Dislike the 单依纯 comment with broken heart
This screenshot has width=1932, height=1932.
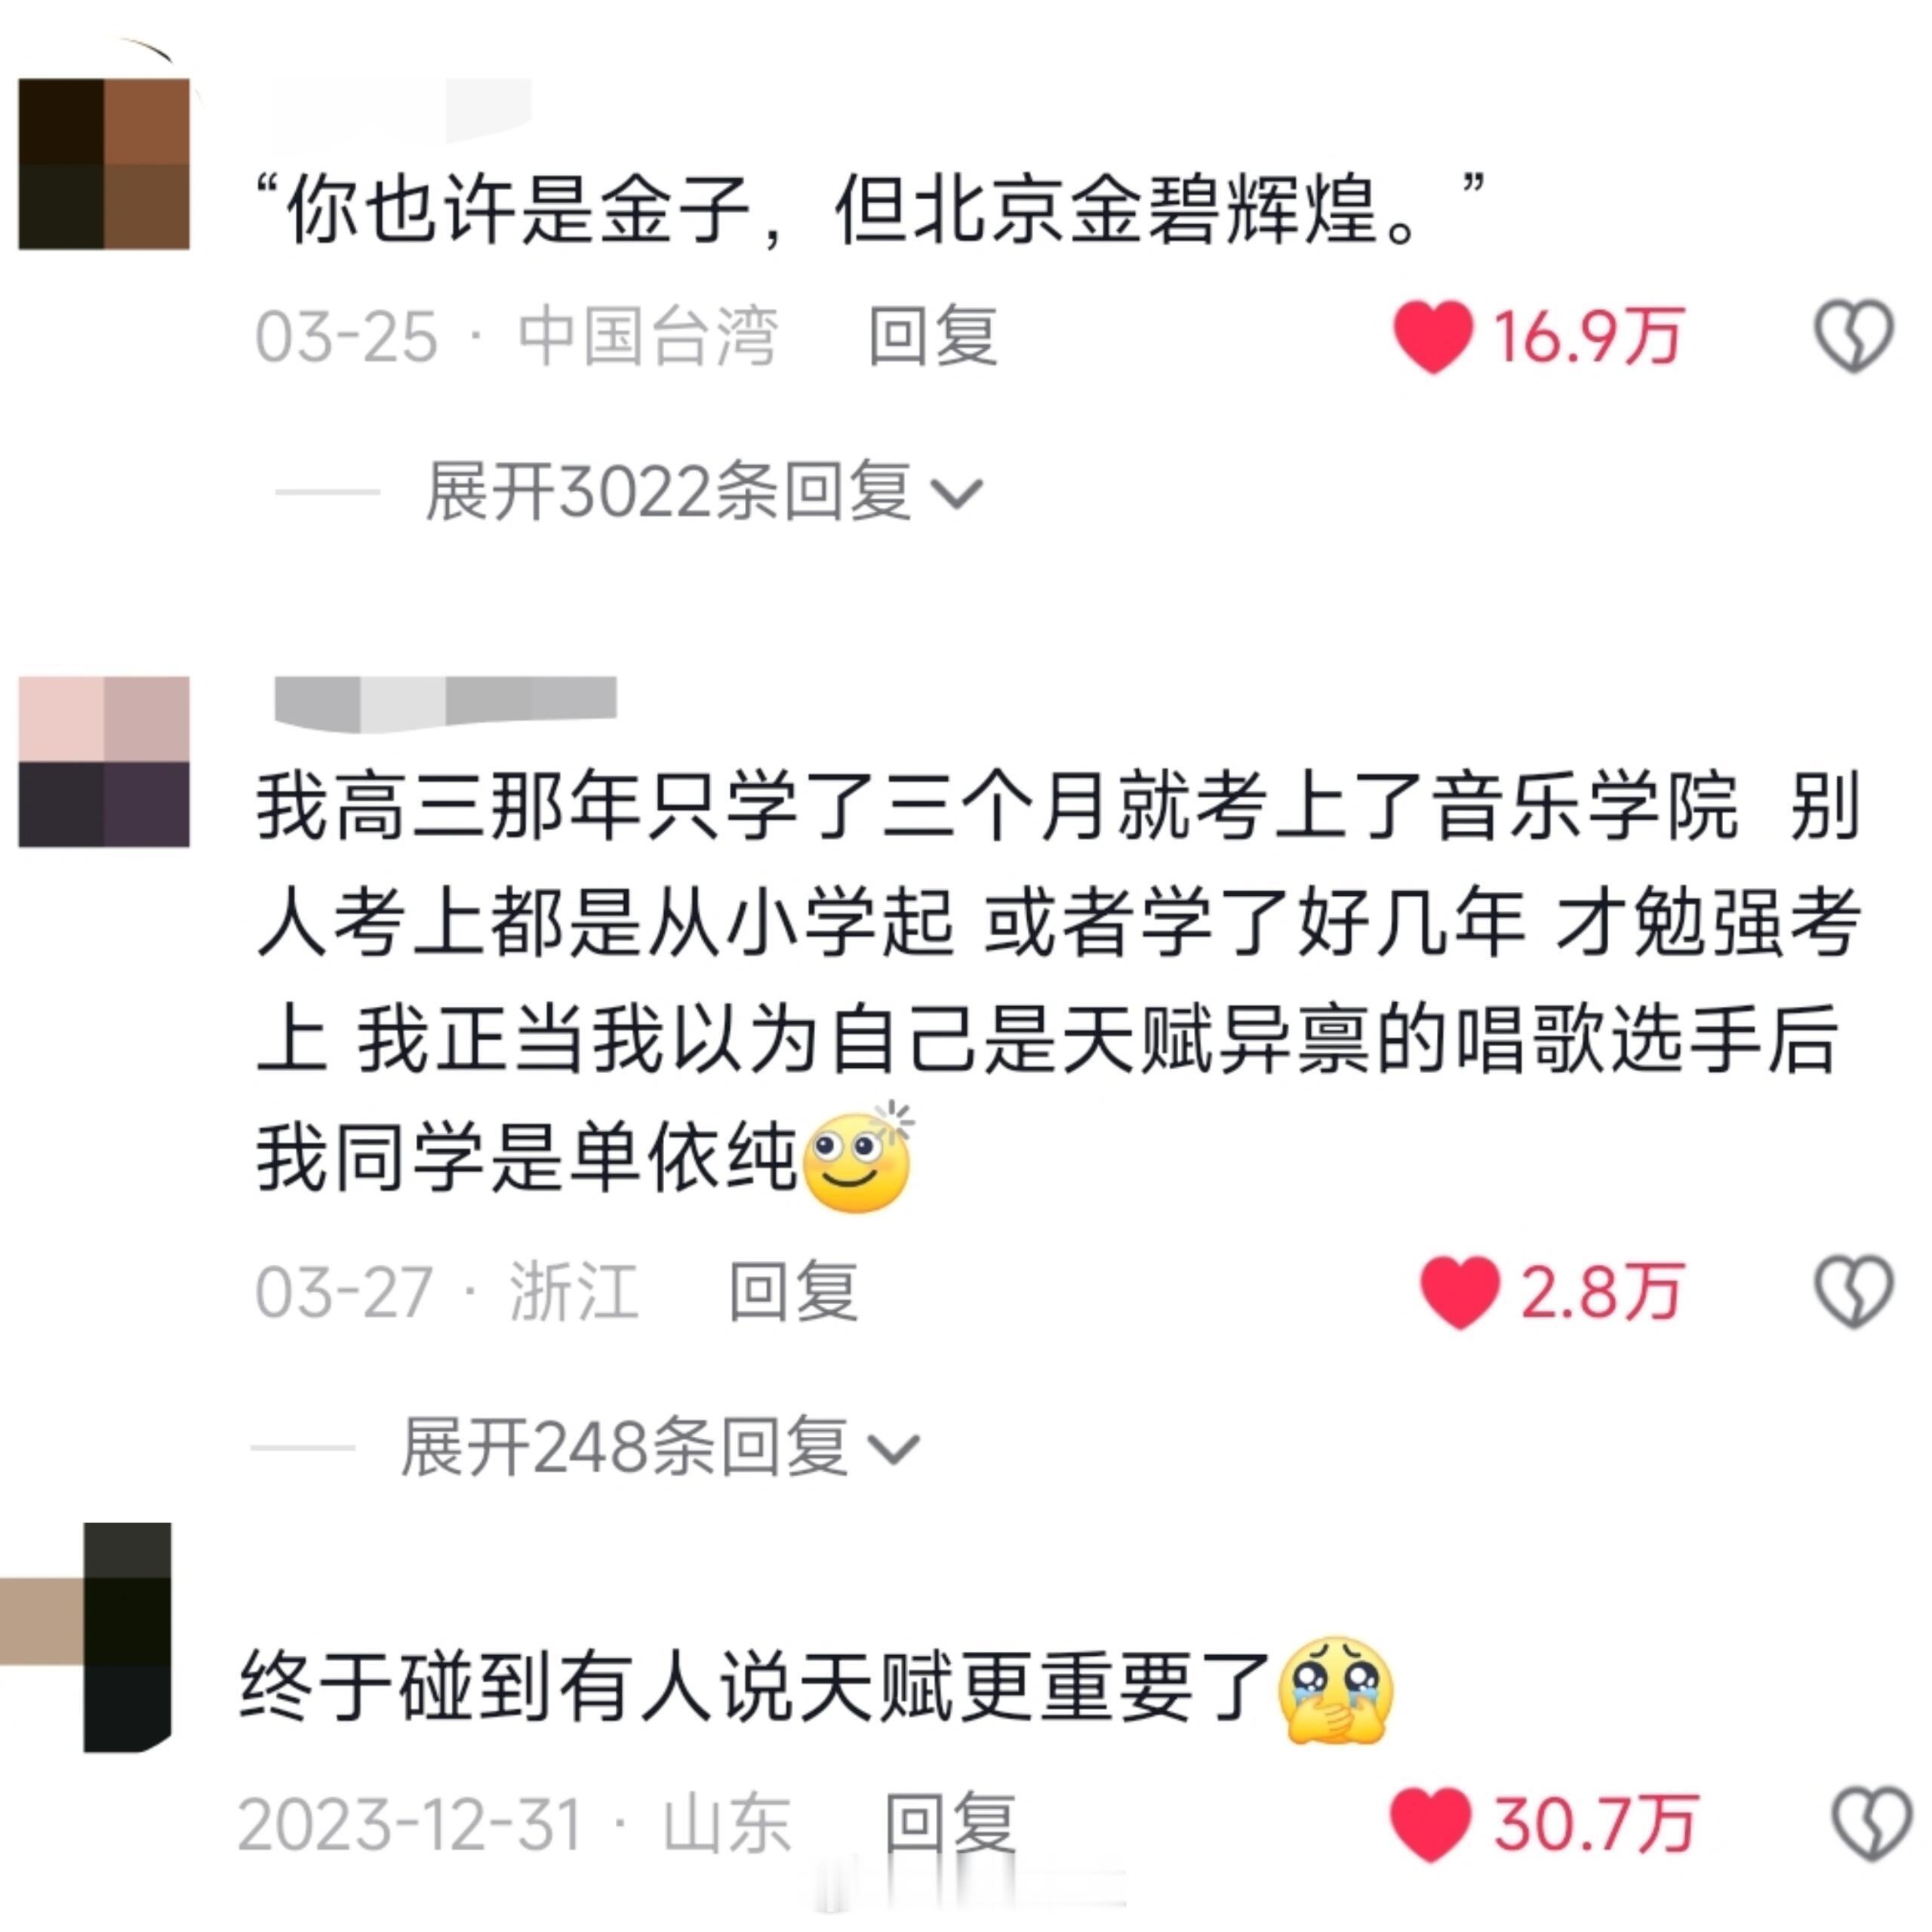(x=1853, y=1292)
